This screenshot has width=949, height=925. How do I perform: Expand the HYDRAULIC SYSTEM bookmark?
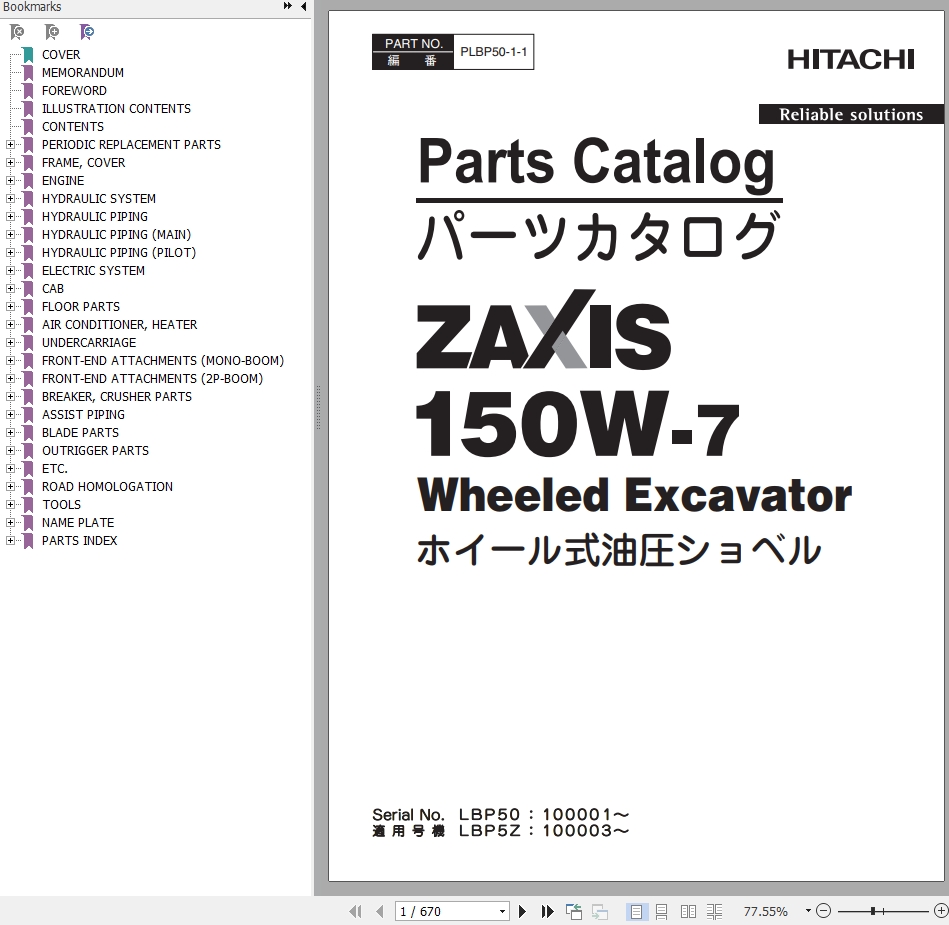(x=10, y=199)
